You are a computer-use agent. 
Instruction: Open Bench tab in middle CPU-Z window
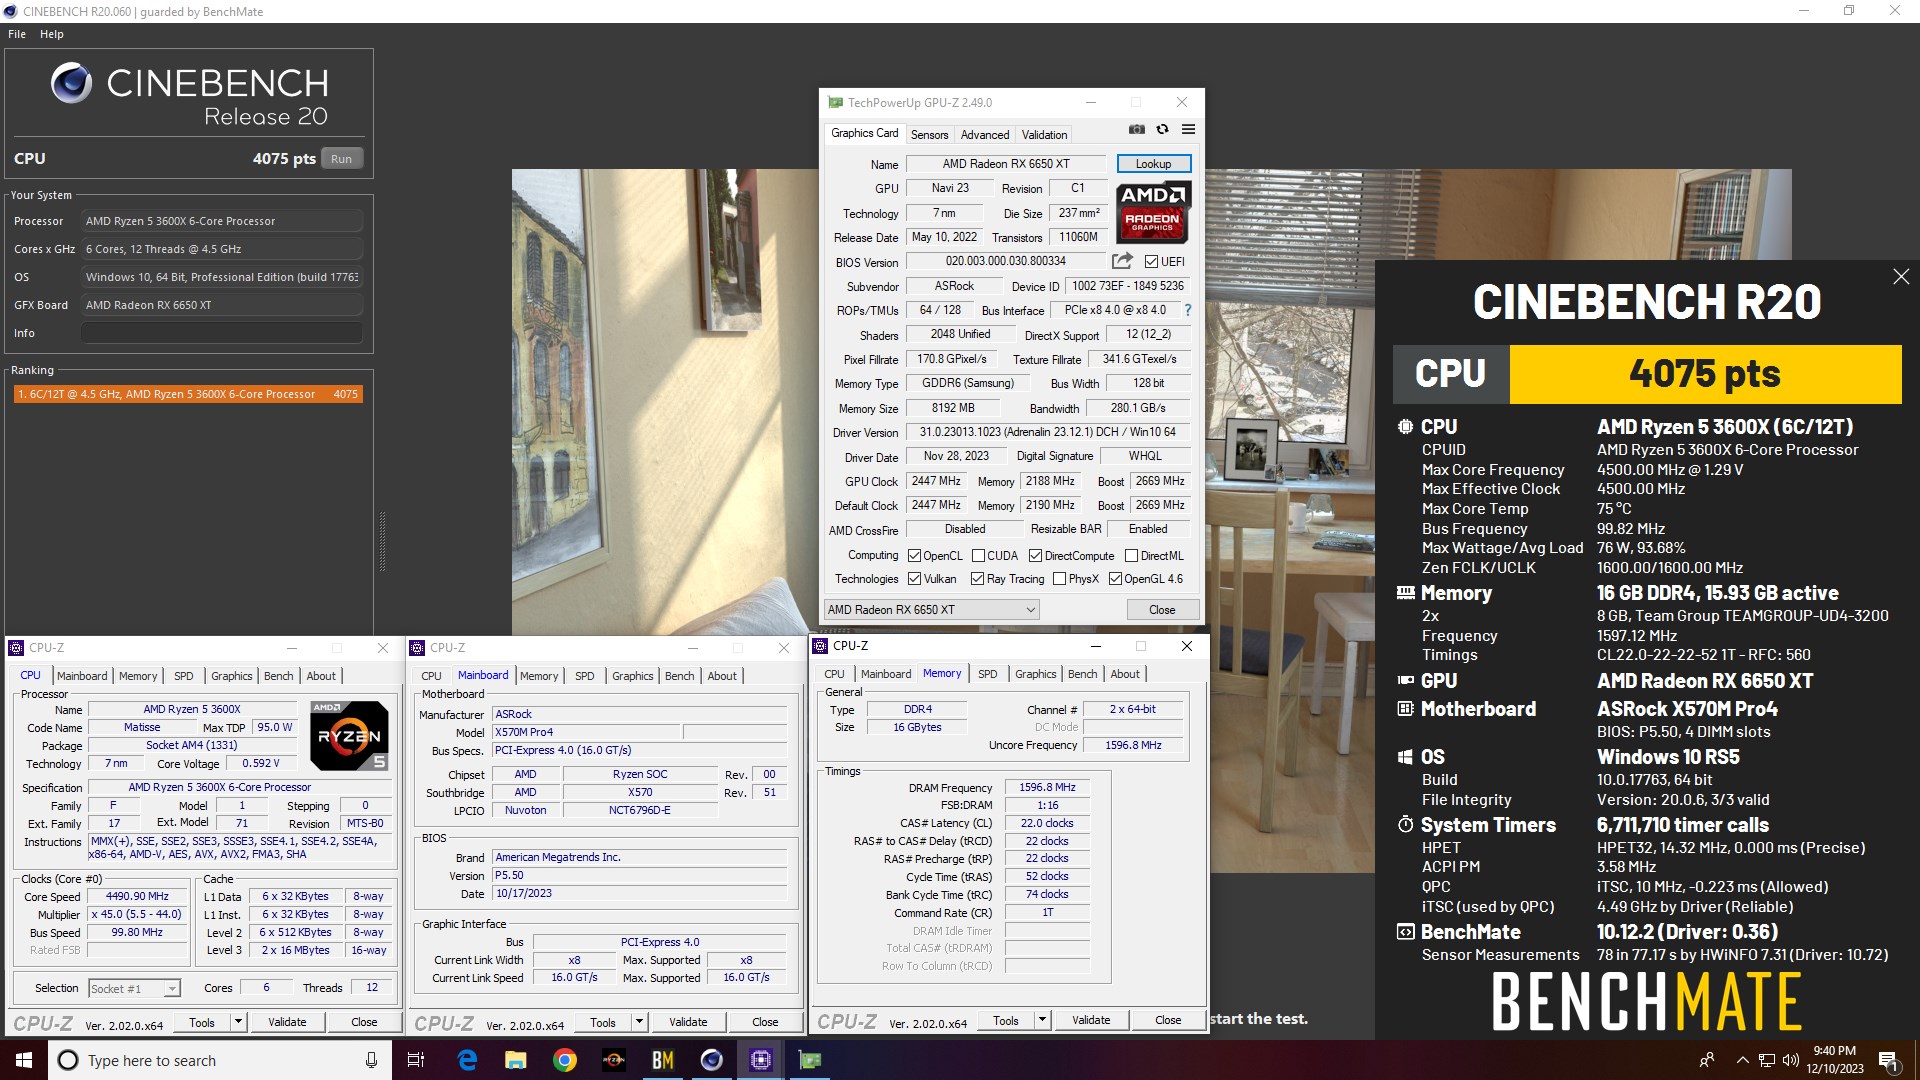[x=679, y=676]
